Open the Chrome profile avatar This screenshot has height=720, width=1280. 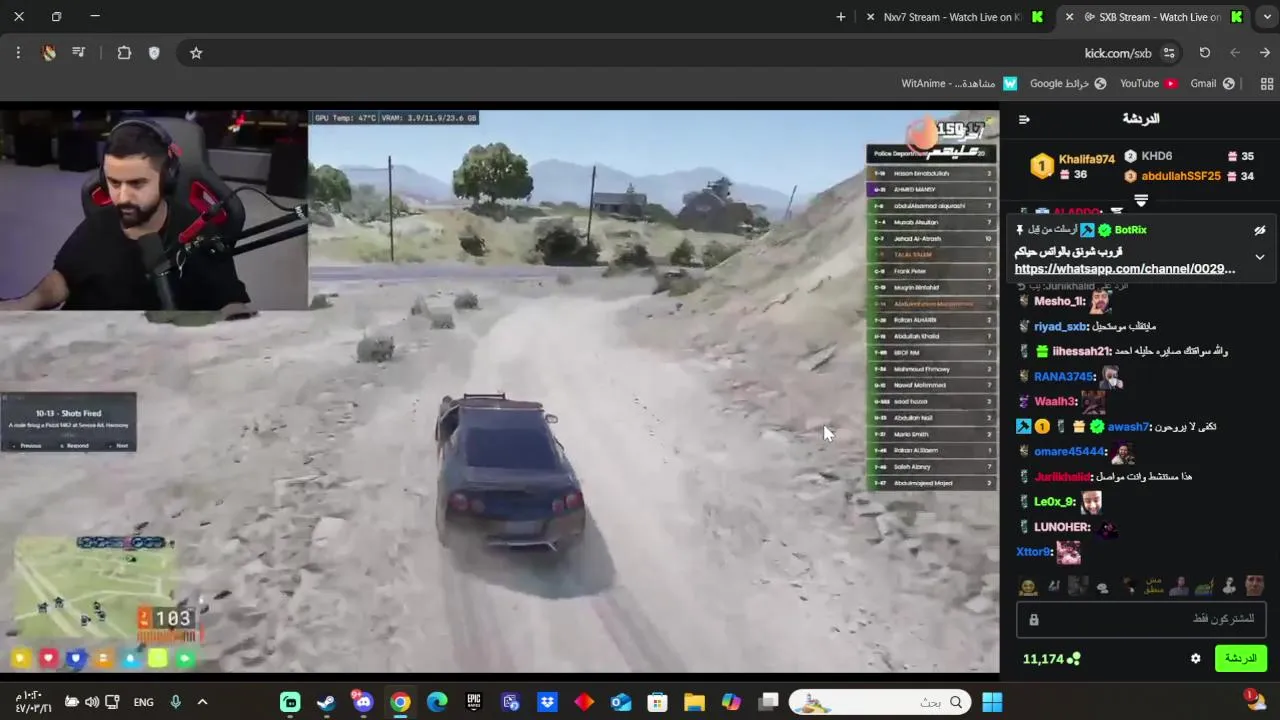point(48,53)
